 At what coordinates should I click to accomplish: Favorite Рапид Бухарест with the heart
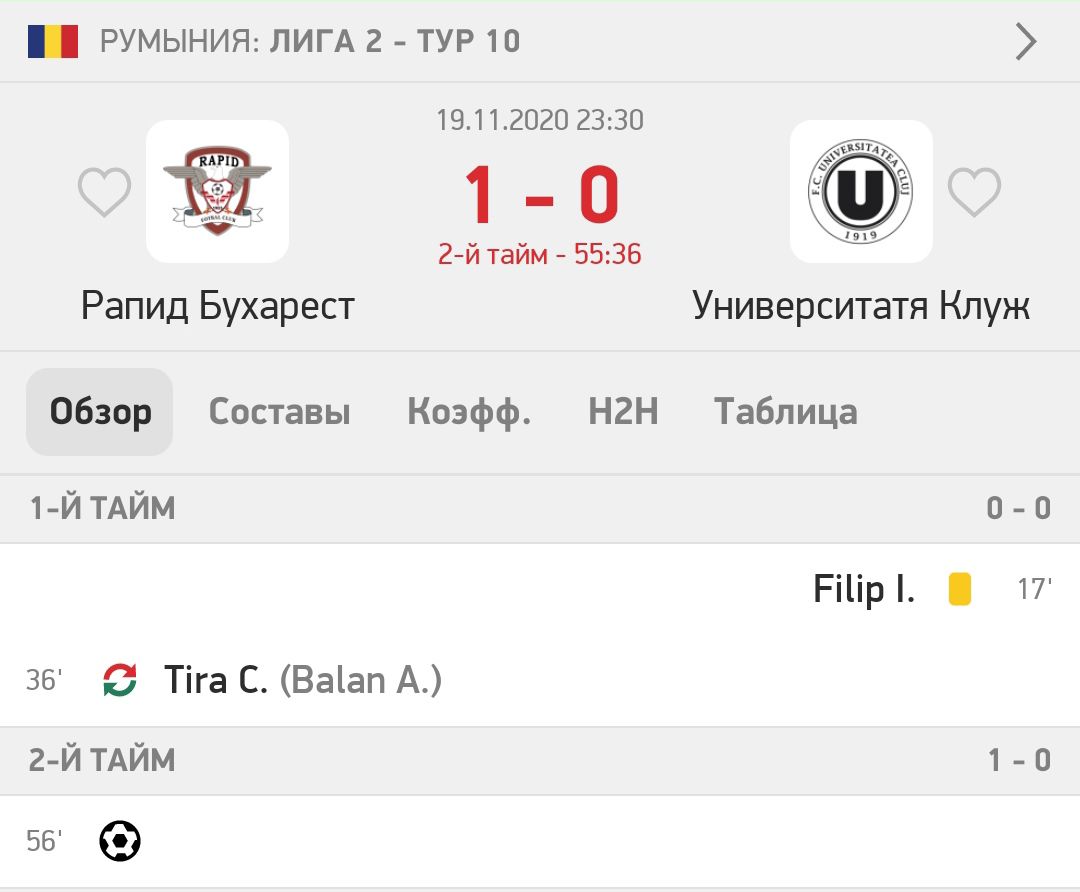click(105, 192)
